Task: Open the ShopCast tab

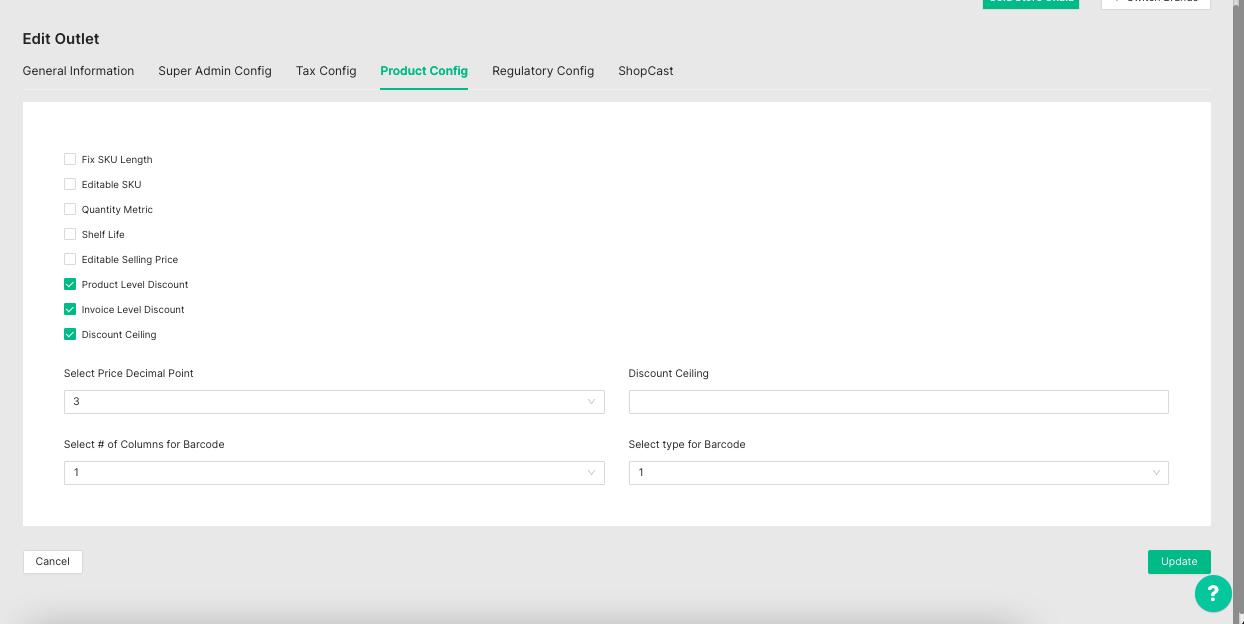Action: (x=645, y=71)
